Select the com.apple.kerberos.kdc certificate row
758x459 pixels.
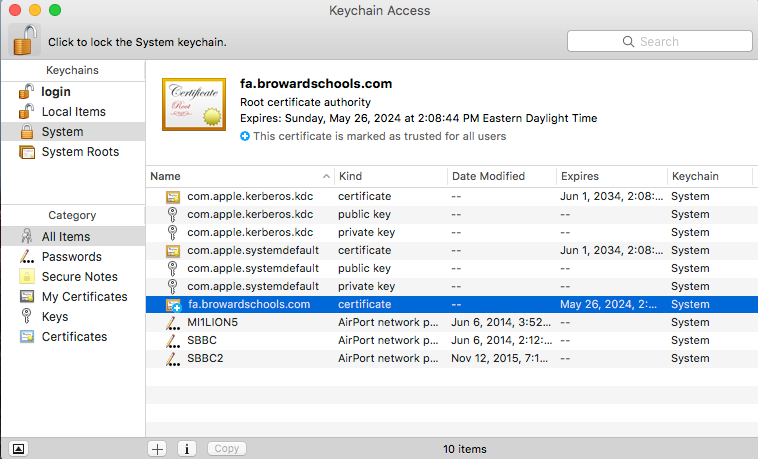pyautogui.click(x=452, y=196)
